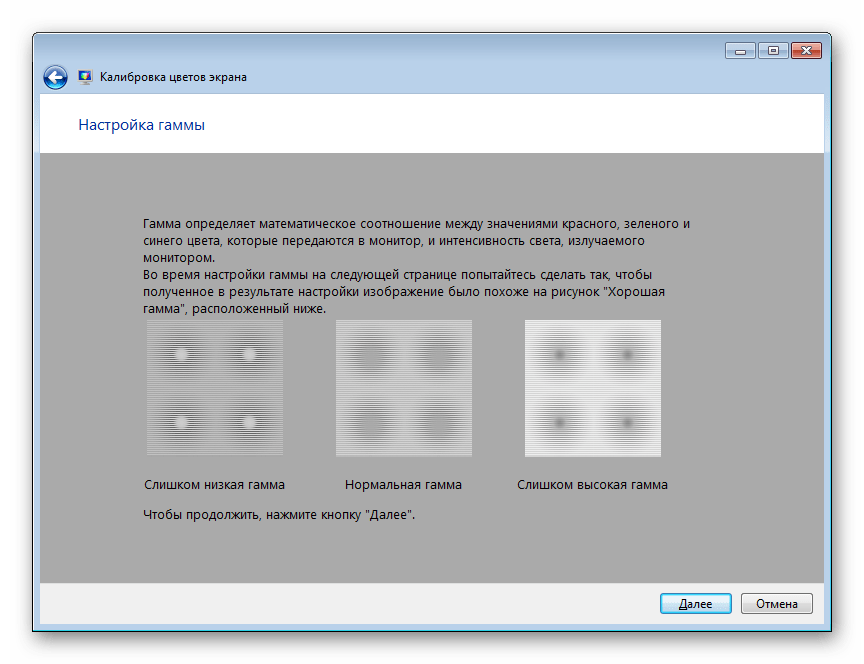
Task: Go back using the blue arrow button
Action: pos(56,77)
